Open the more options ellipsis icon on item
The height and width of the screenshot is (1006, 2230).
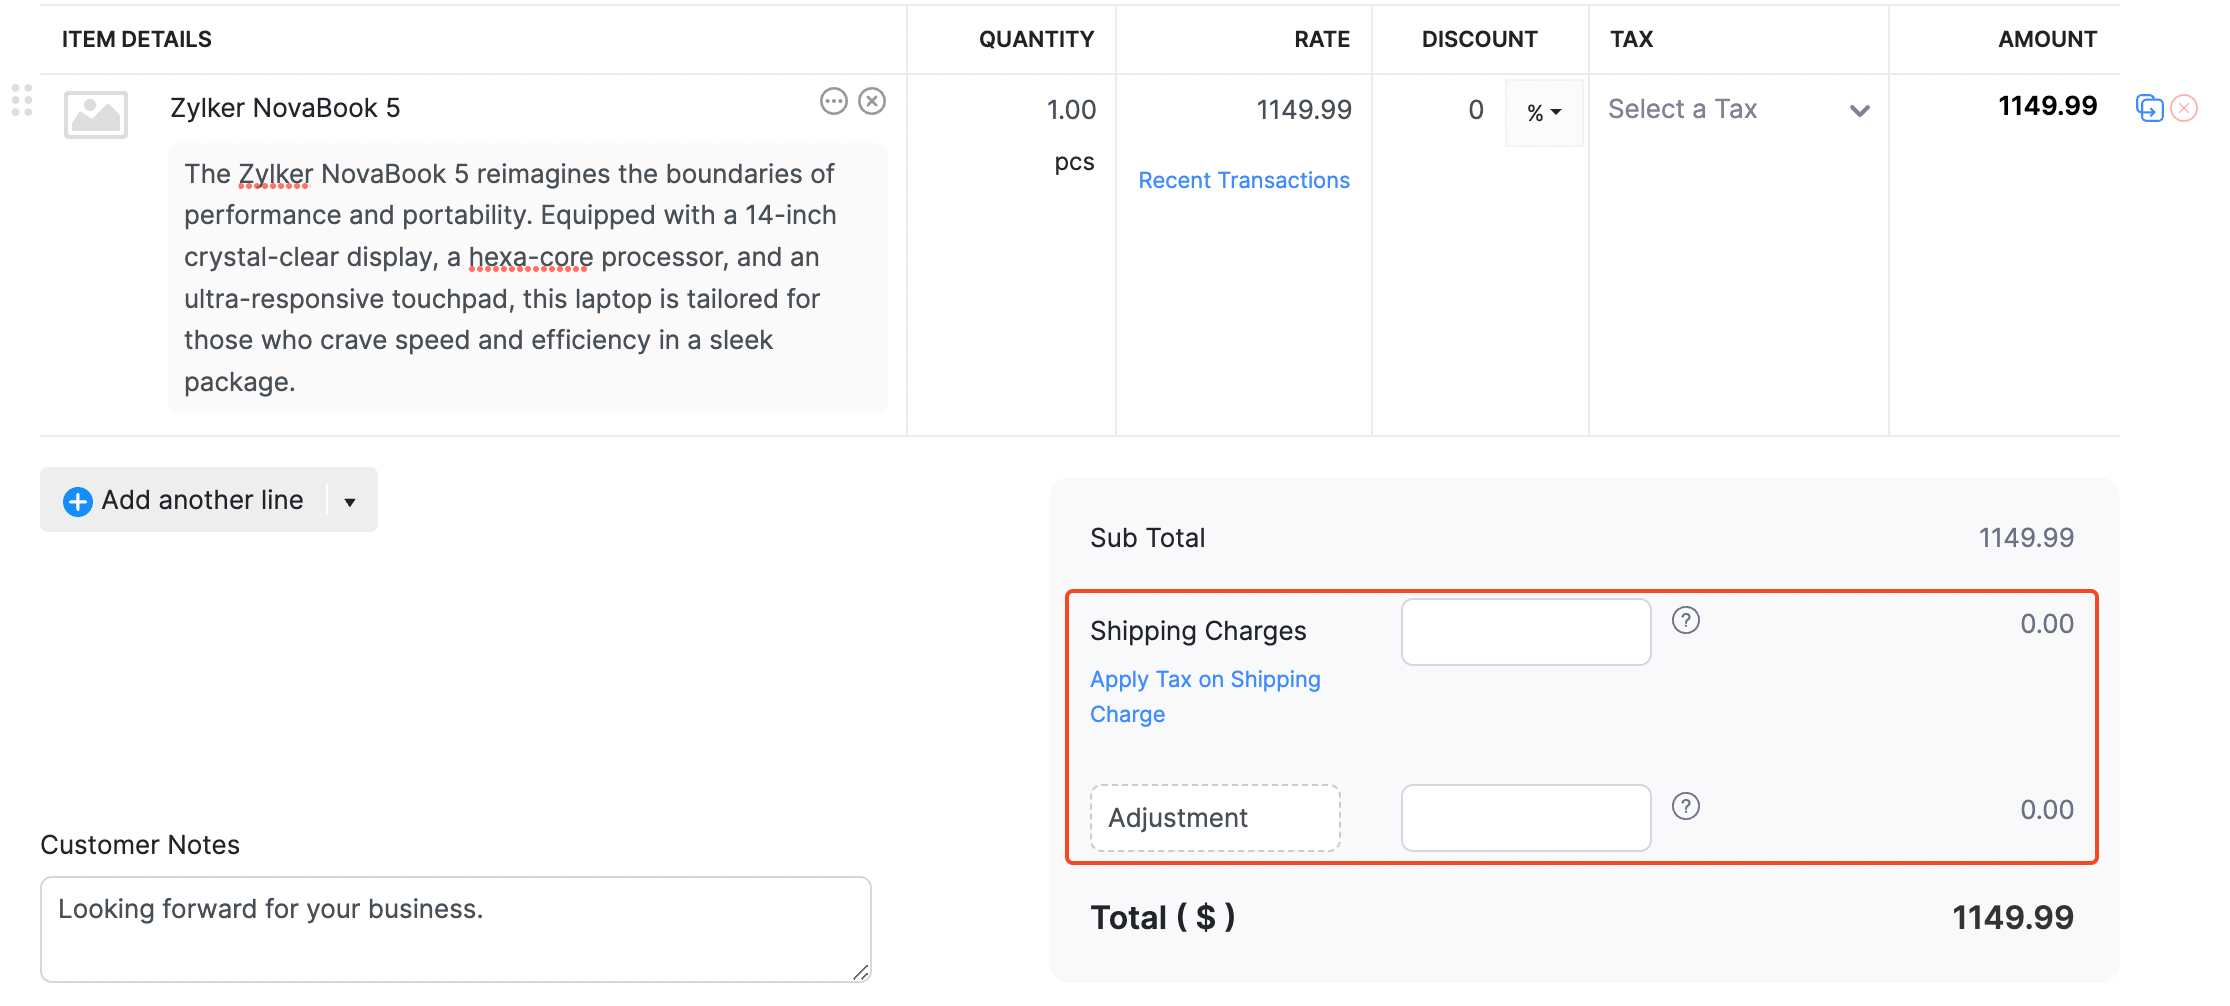[833, 101]
